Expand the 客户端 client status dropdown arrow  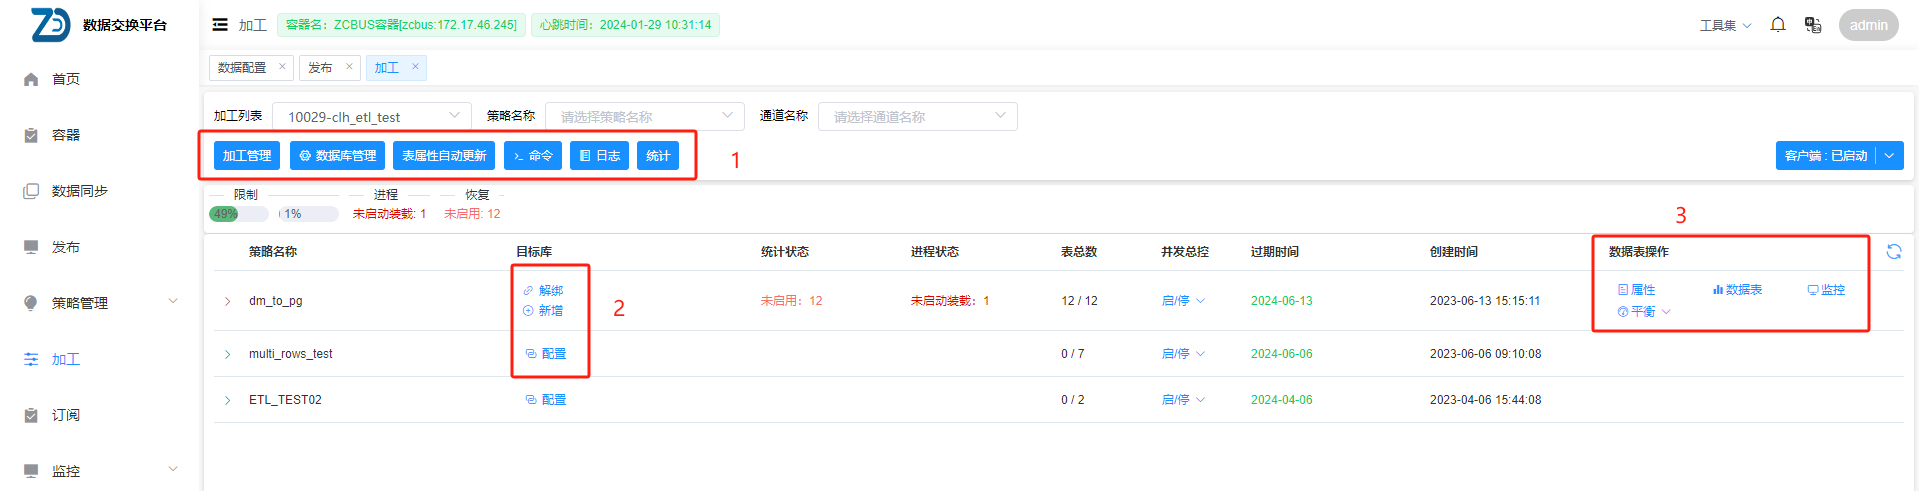1889,156
